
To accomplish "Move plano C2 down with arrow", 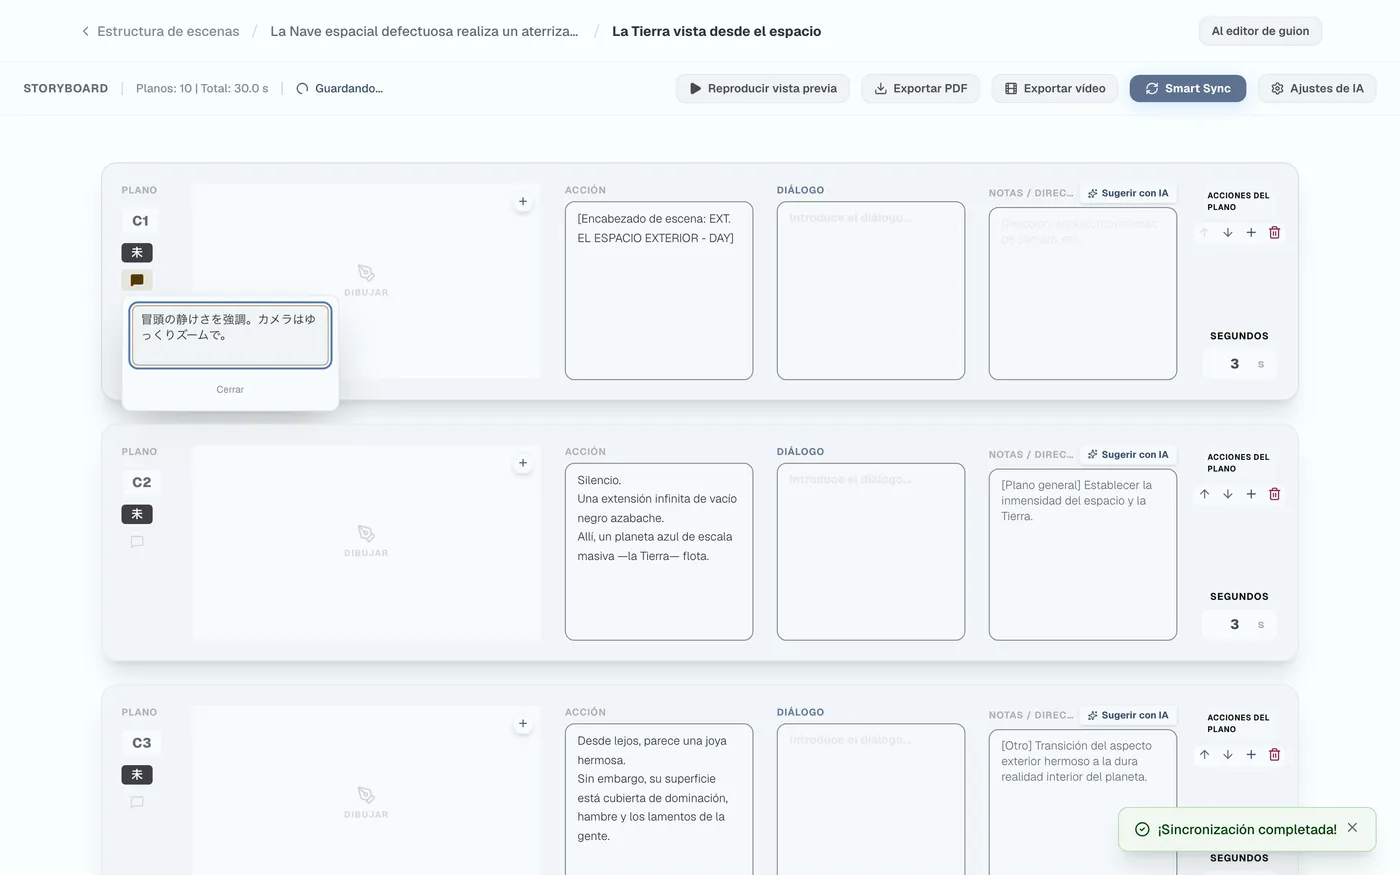I will pos(1227,494).
